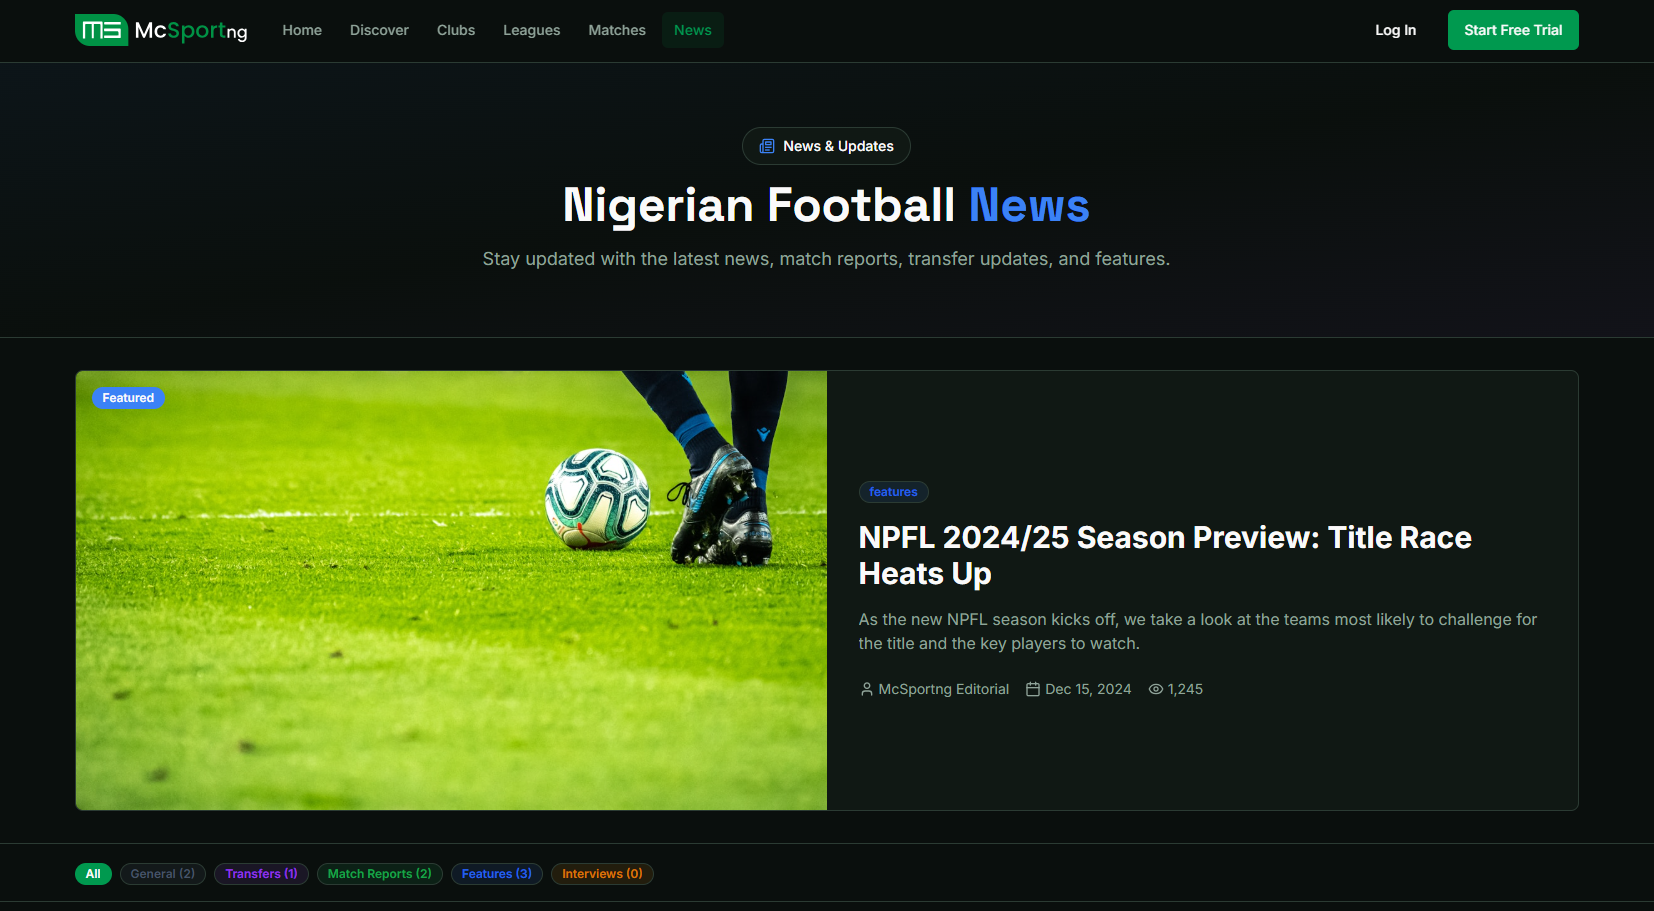The image size is (1654, 911).
Task: Click the Log In button
Action: click(x=1394, y=30)
